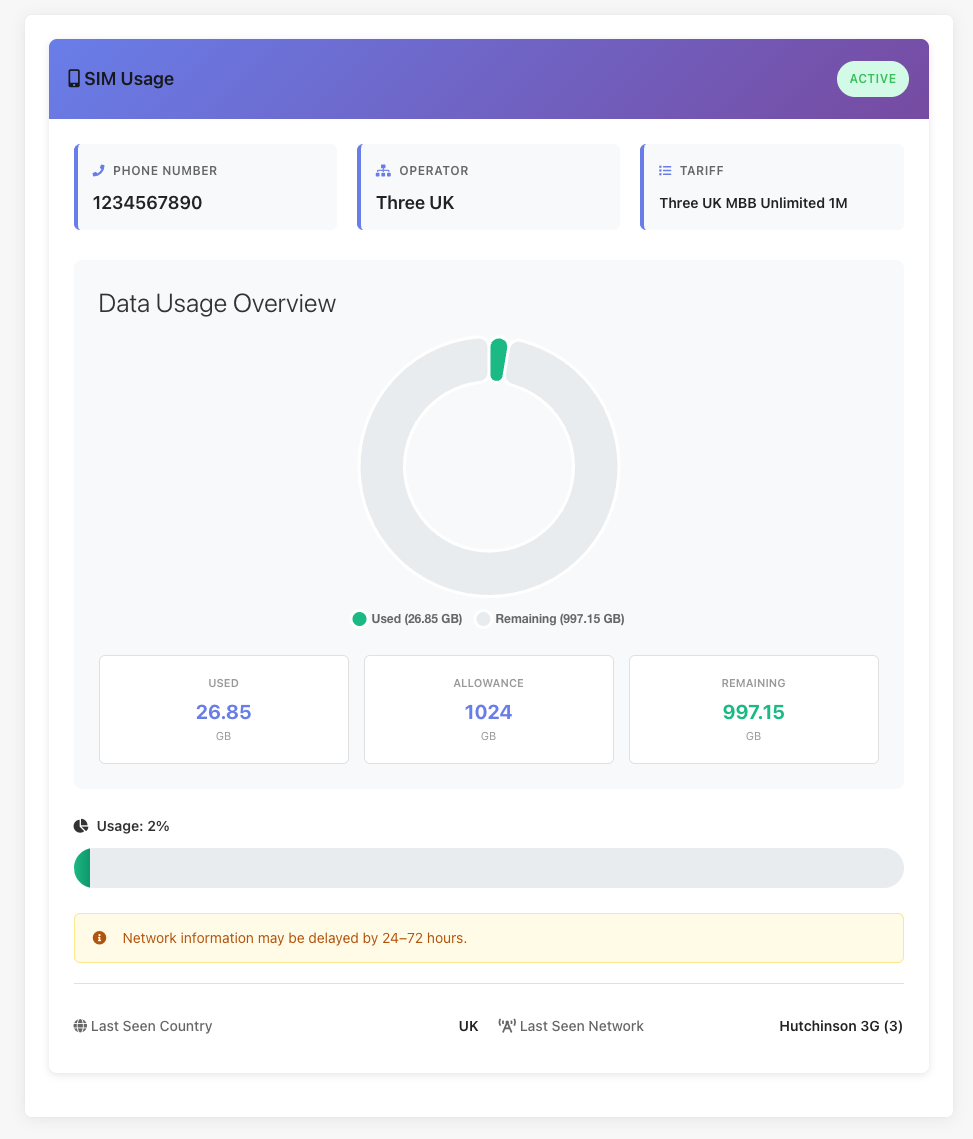Toggle the Remaining (997.15 GB) legend item
The image size is (973, 1139).
550,619
